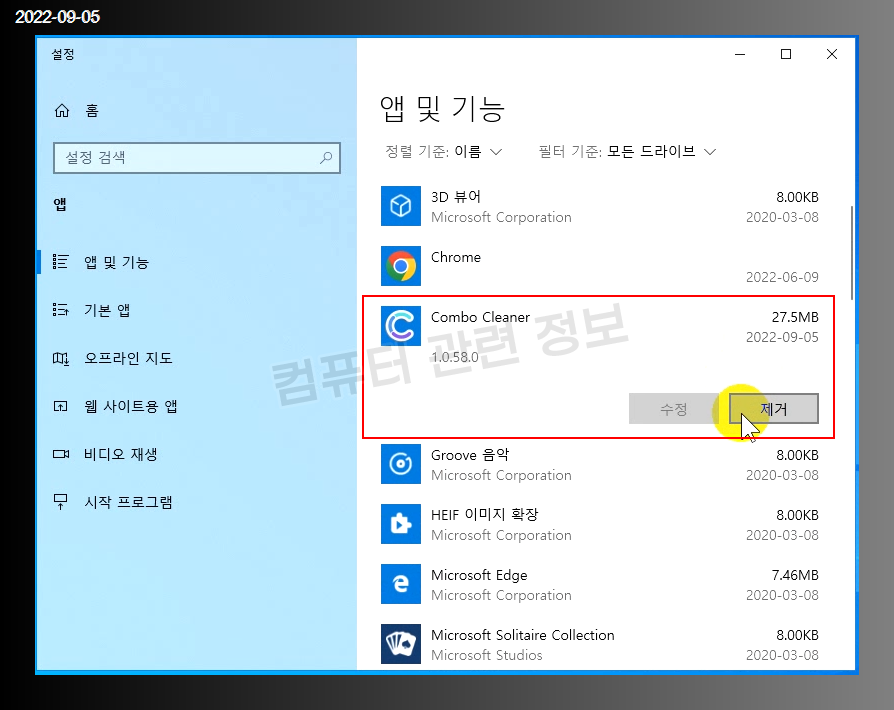Screen dimensions: 894x710
Task: Click the 27.5MB size value
Action: tap(795, 317)
